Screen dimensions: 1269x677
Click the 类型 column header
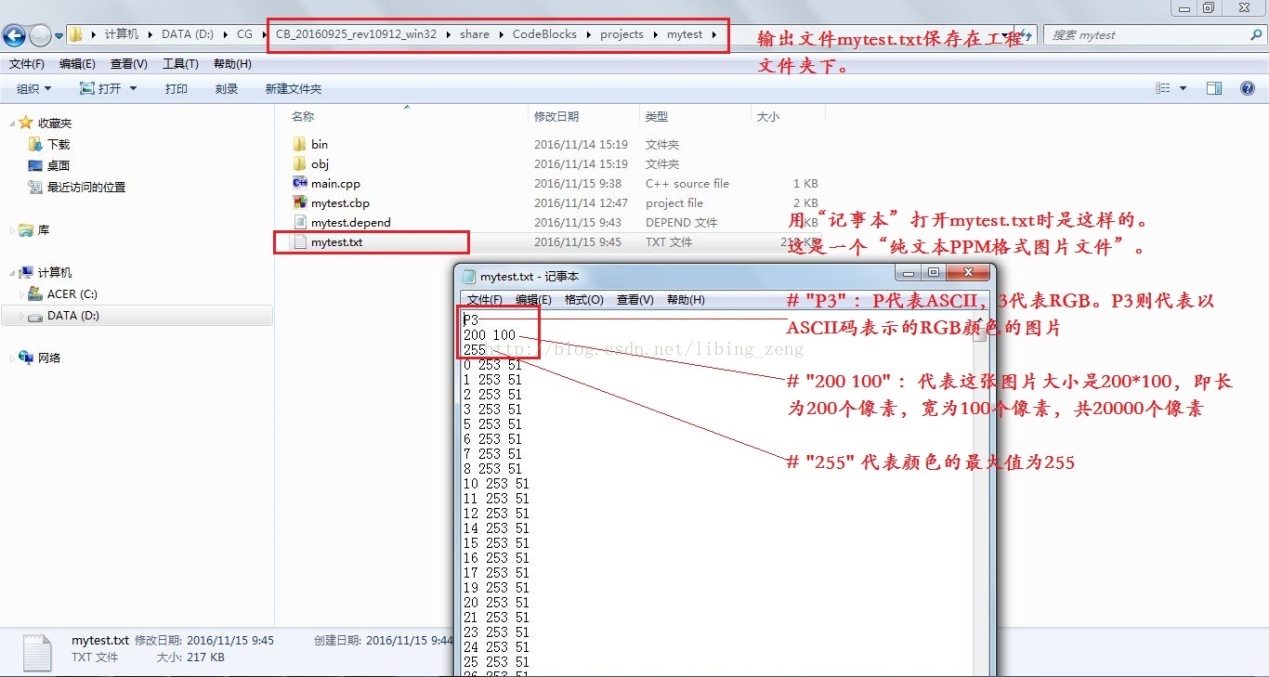(656, 117)
